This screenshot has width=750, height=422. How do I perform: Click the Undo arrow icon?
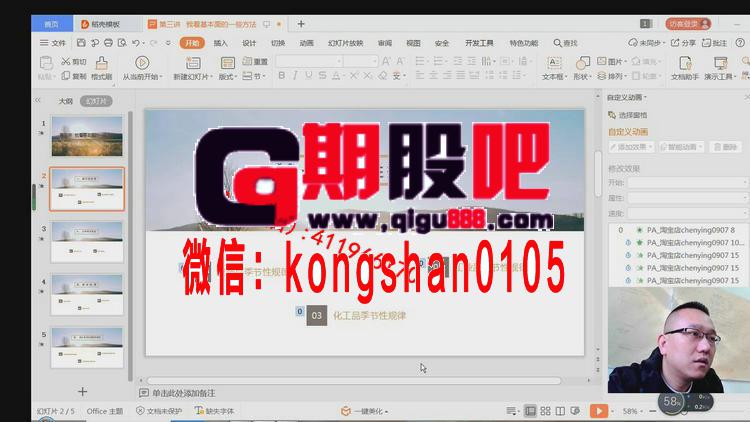(136, 43)
